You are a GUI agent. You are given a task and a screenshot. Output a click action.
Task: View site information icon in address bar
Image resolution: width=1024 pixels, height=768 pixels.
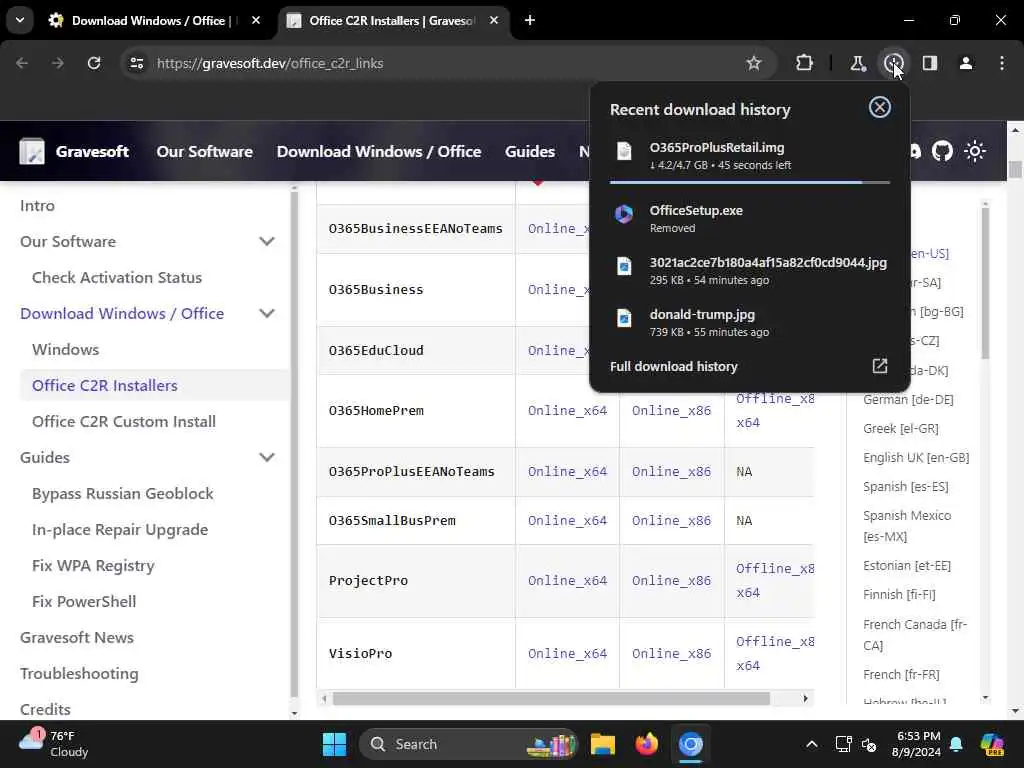(x=136, y=63)
